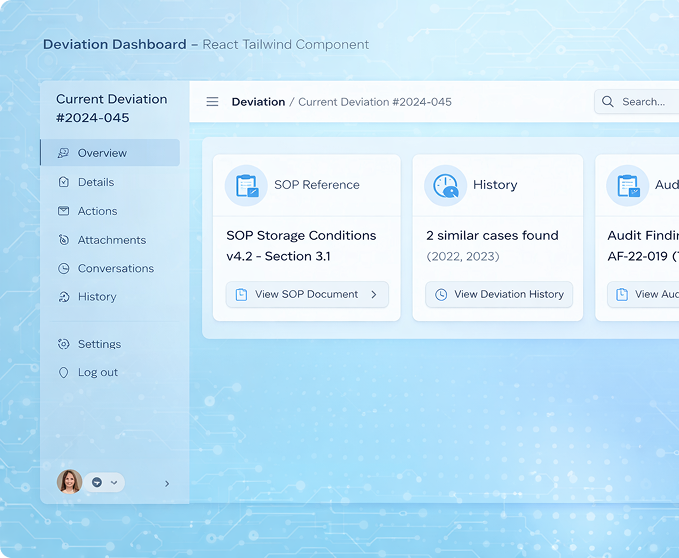Select Actions in the sidebar
This screenshot has height=558, width=679.
tap(97, 211)
